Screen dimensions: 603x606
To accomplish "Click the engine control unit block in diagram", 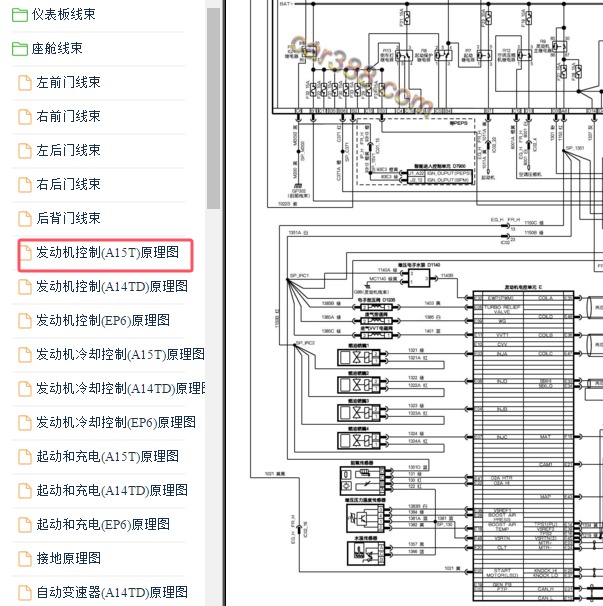I will pyautogui.click(x=523, y=446).
